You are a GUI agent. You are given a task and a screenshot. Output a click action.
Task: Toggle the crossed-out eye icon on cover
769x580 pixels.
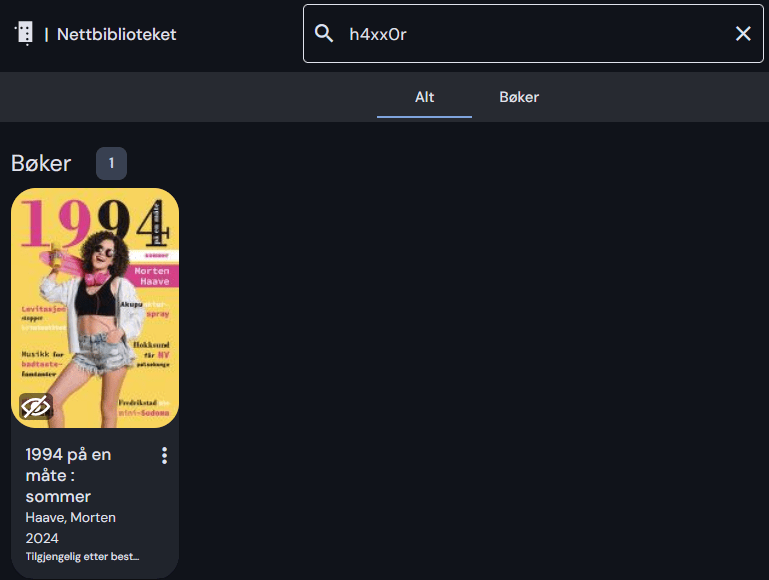tap(35, 407)
